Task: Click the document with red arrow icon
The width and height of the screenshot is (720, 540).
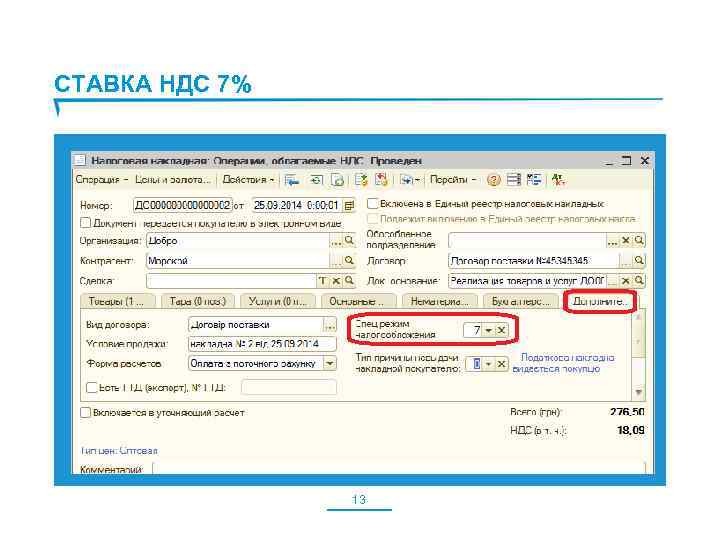Action: coord(381,180)
